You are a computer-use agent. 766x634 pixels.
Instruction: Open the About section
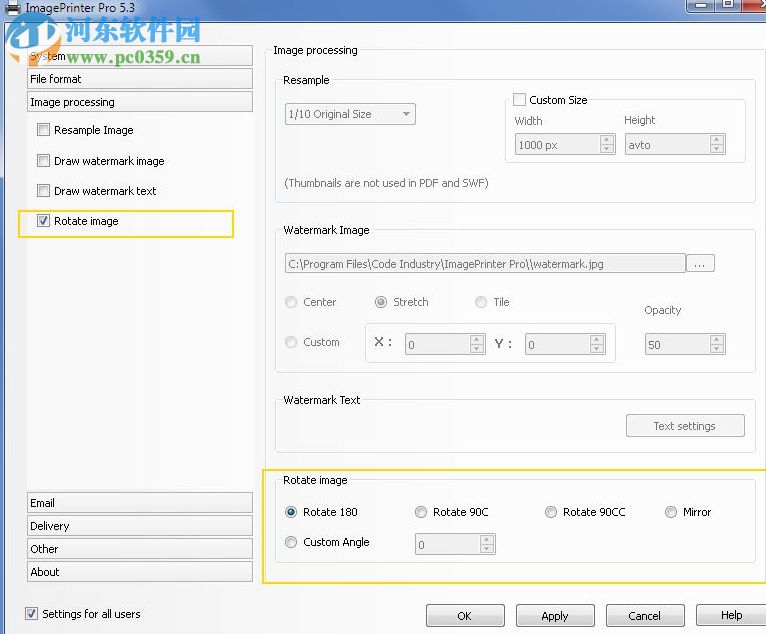[140, 571]
